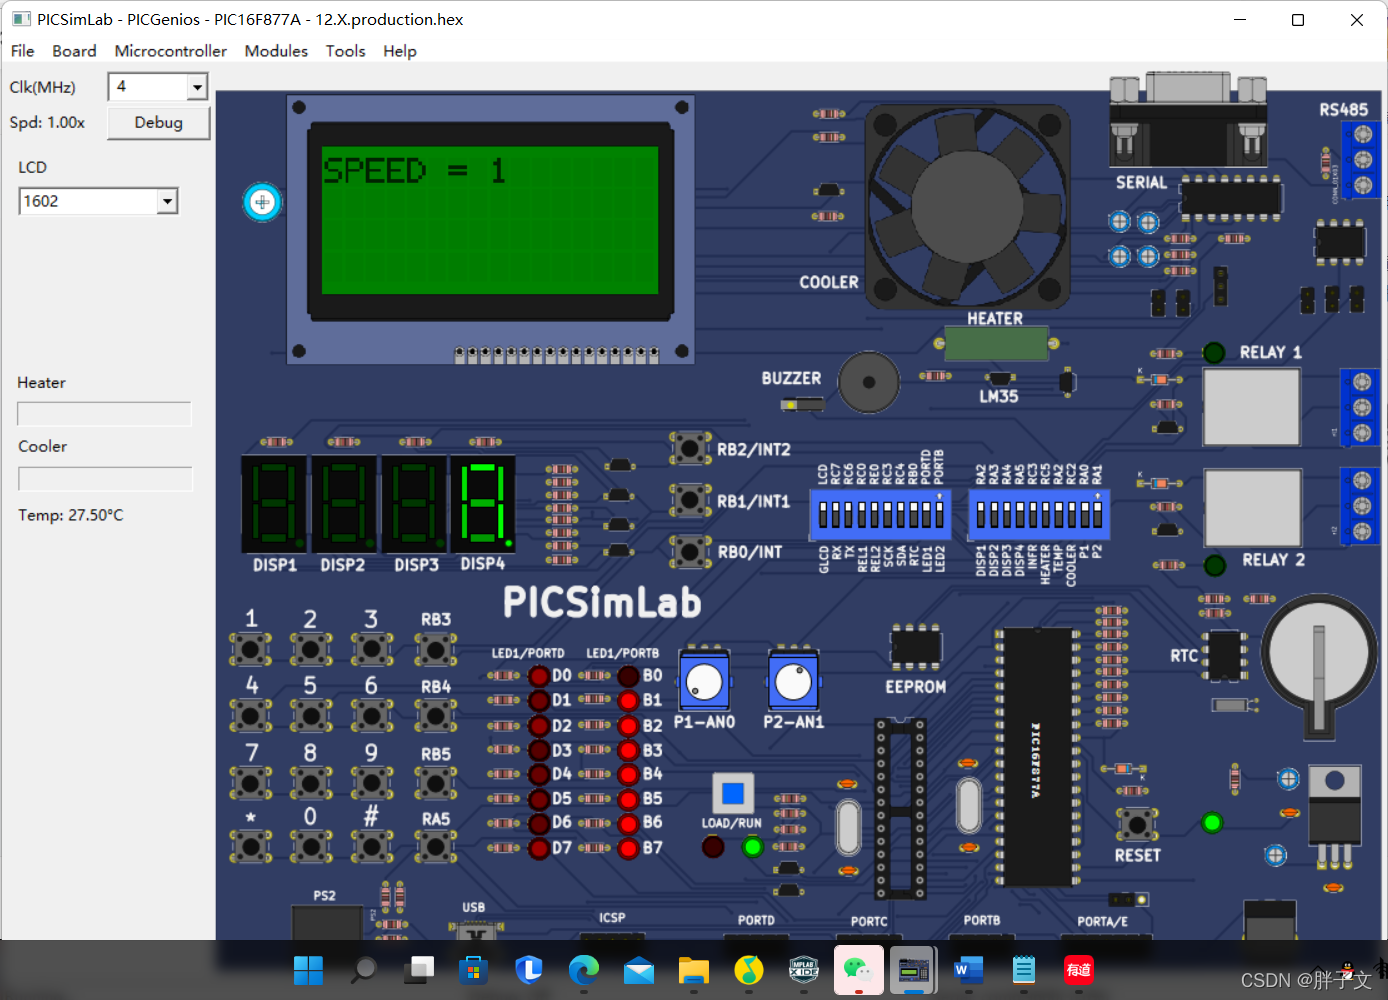Click keypad key 5 button
This screenshot has width=1388, height=1000.
[311, 715]
